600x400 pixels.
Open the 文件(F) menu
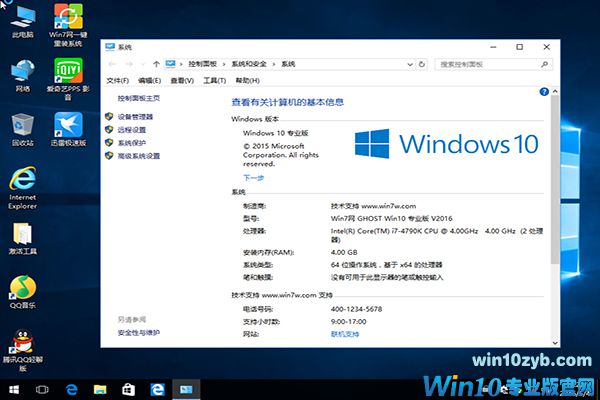[x=117, y=80]
